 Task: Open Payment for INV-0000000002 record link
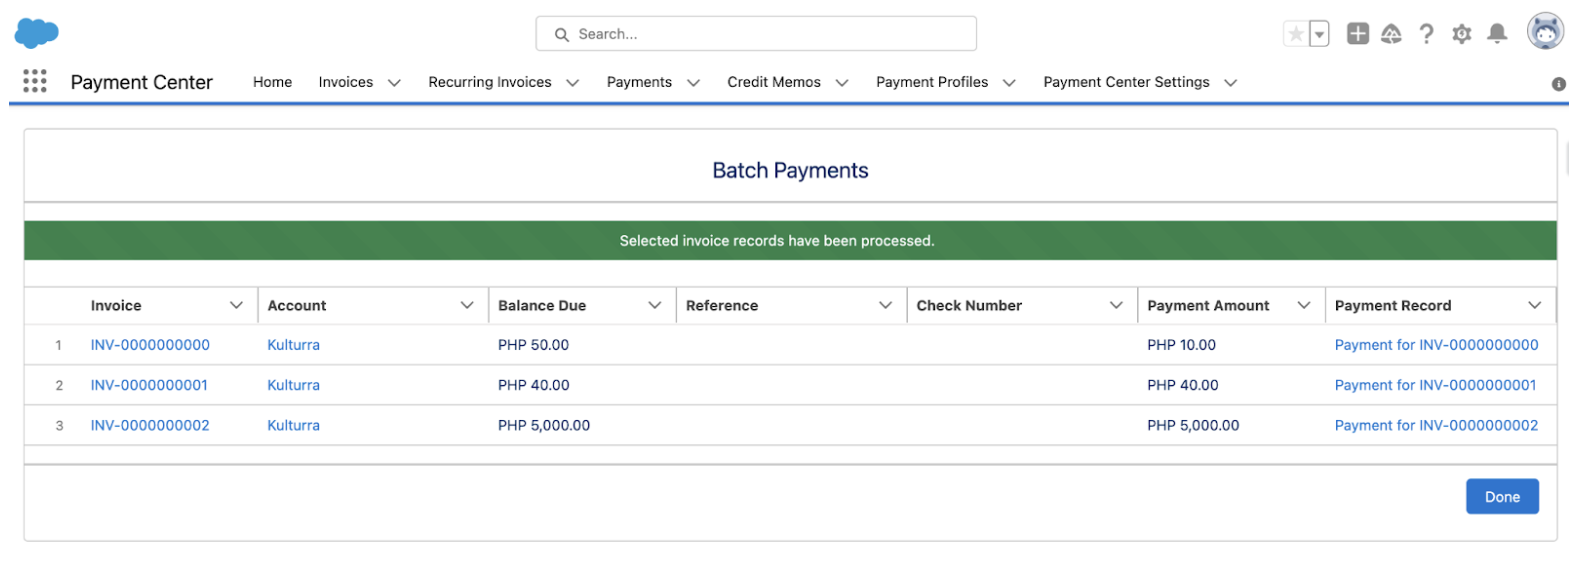click(1435, 425)
